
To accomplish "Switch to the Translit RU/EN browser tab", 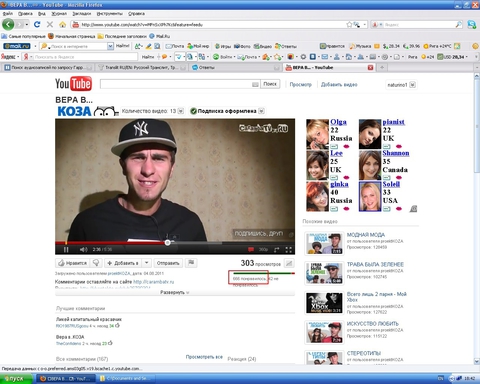I will tap(140, 67).
